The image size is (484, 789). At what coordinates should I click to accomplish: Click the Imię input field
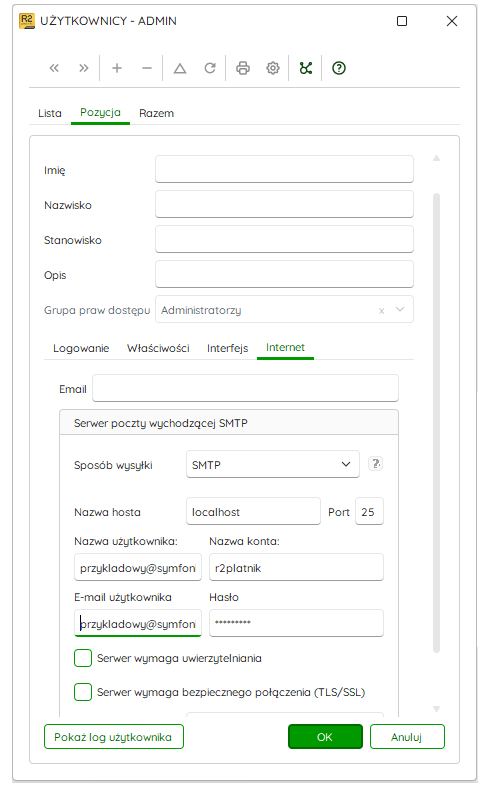(284, 169)
